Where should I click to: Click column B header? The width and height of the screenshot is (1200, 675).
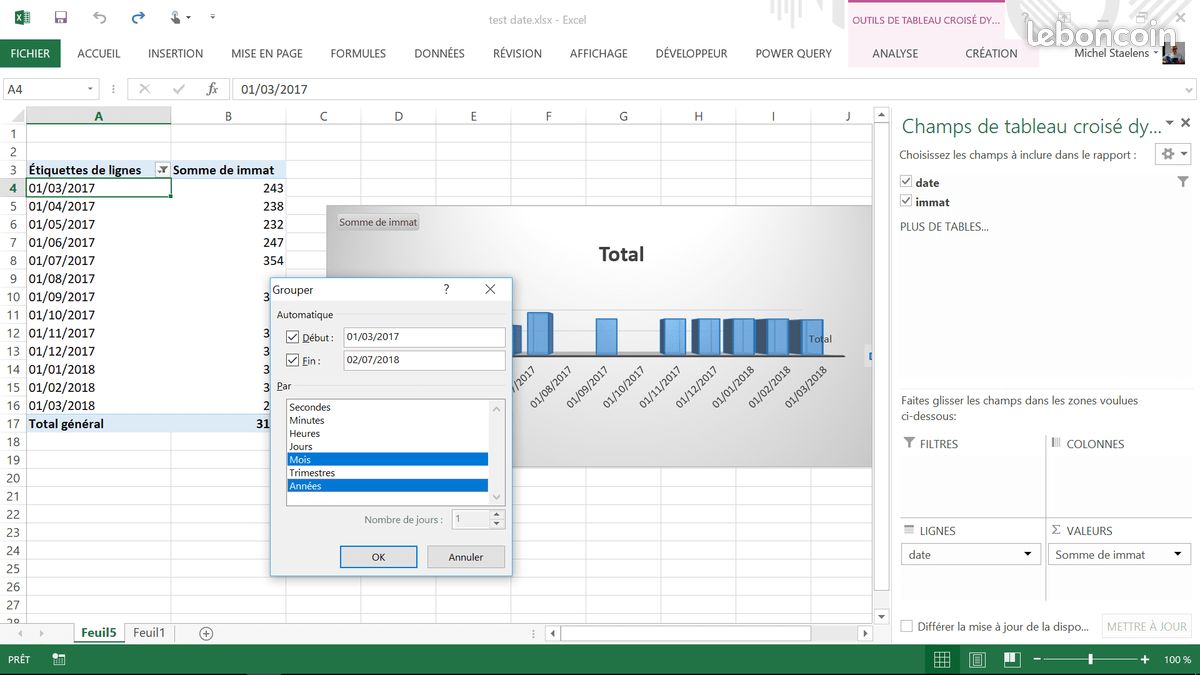228,116
